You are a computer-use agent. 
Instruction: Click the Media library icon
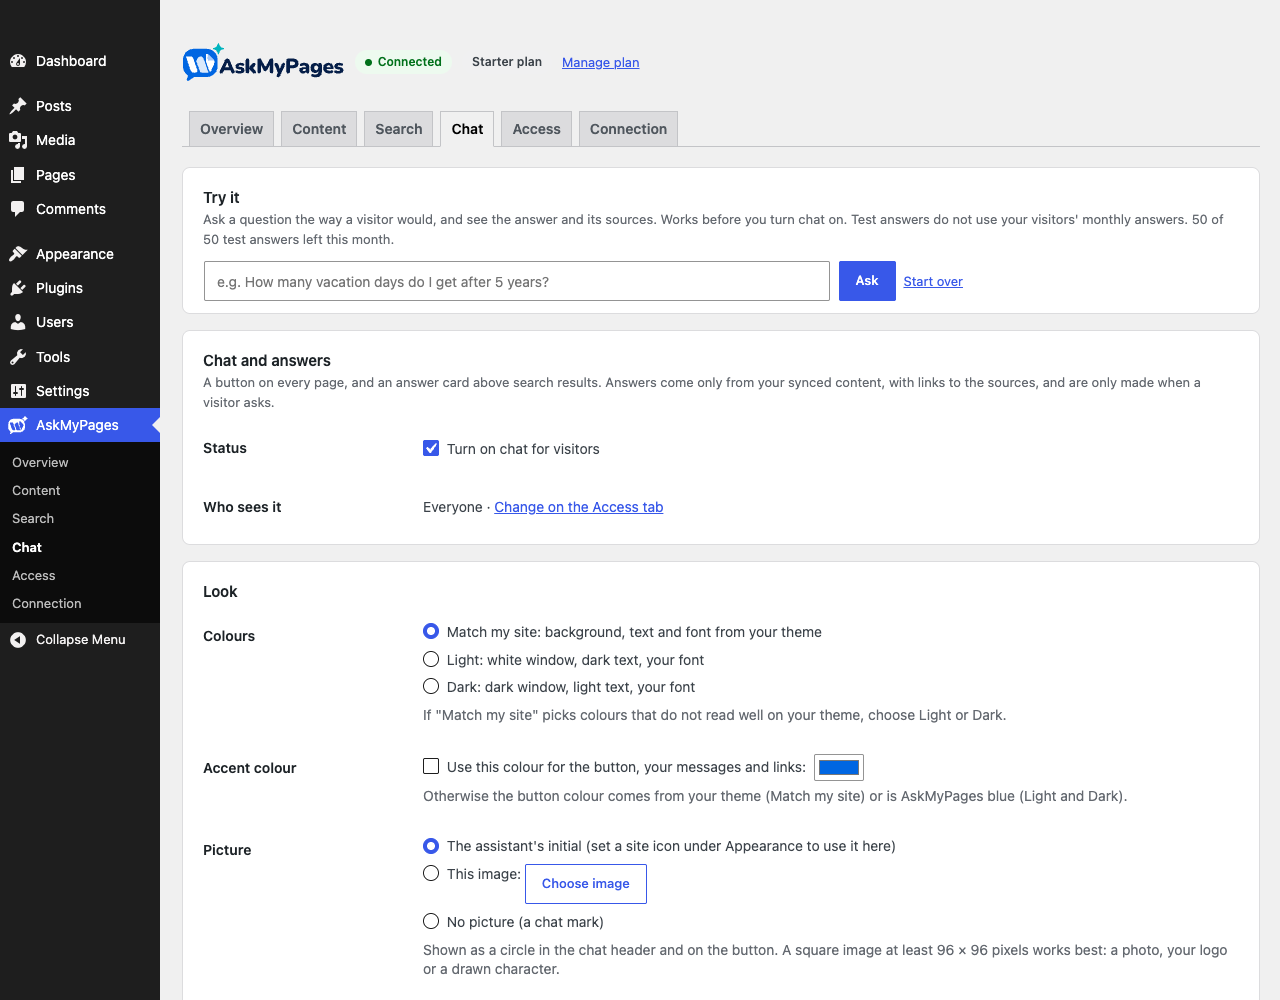(18, 140)
